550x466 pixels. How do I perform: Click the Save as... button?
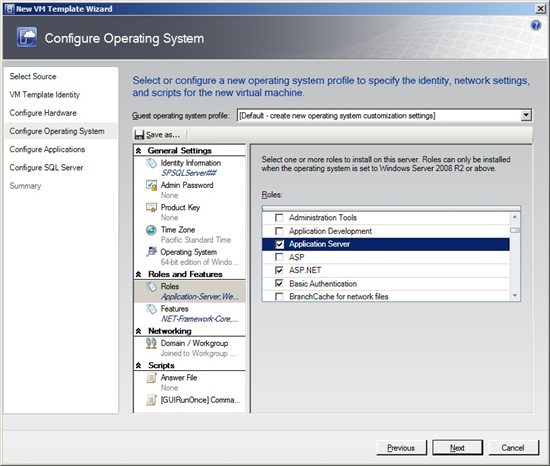158,135
